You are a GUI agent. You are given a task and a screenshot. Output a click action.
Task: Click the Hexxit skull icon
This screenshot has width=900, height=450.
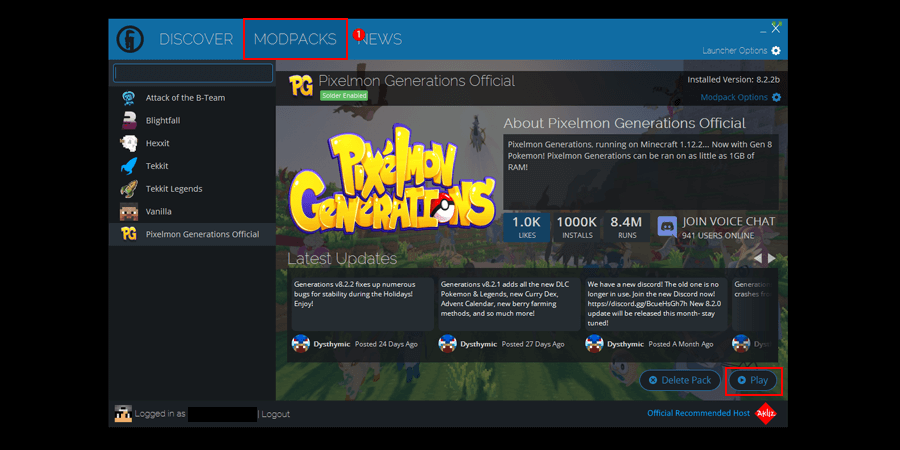[129, 143]
